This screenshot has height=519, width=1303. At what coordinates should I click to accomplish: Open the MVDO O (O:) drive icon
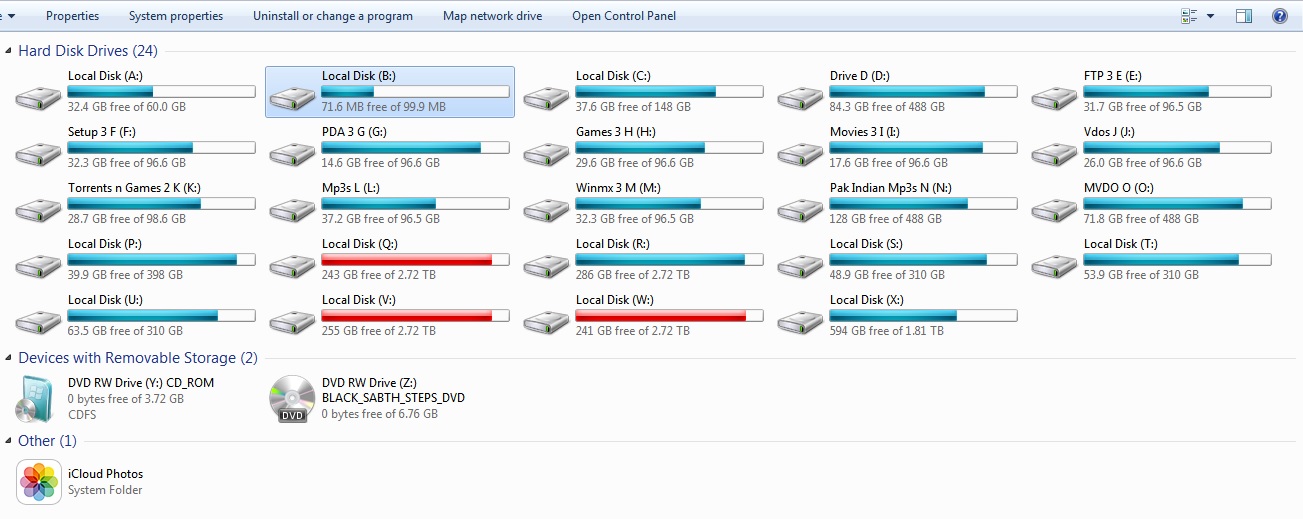(x=1054, y=210)
